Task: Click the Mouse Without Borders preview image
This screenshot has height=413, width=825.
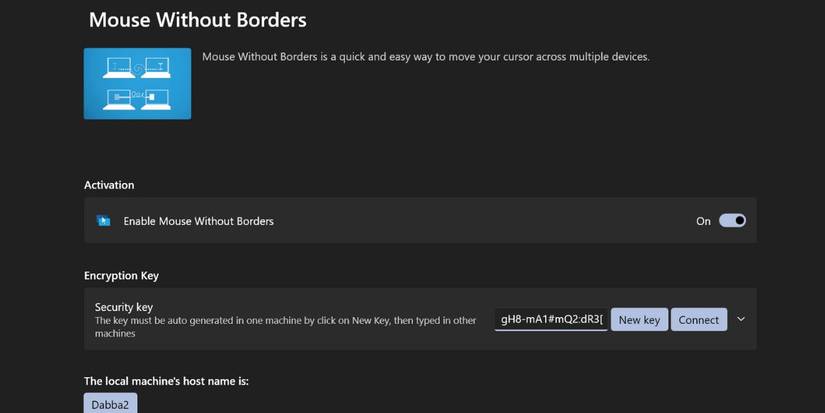Action: pos(137,83)
